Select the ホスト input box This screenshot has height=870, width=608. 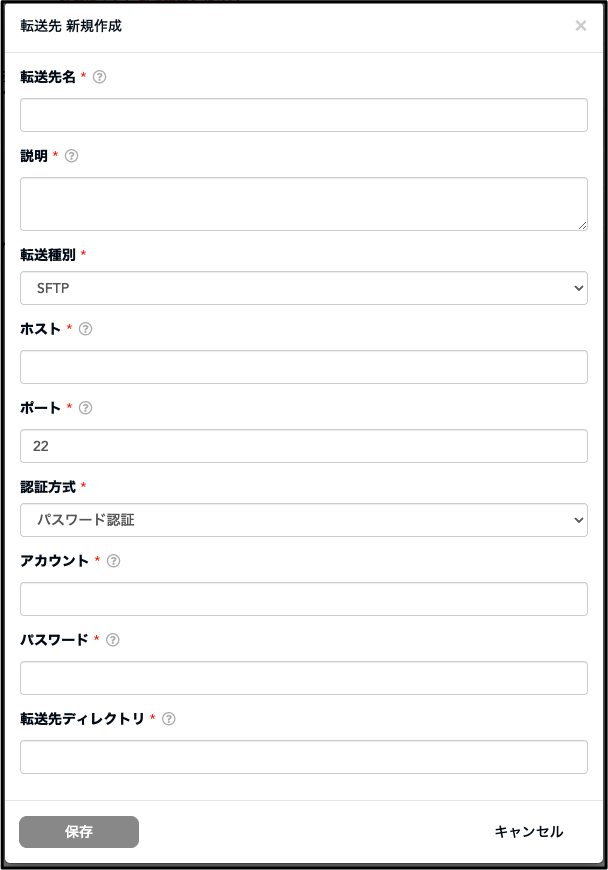[x=304, y=367]
